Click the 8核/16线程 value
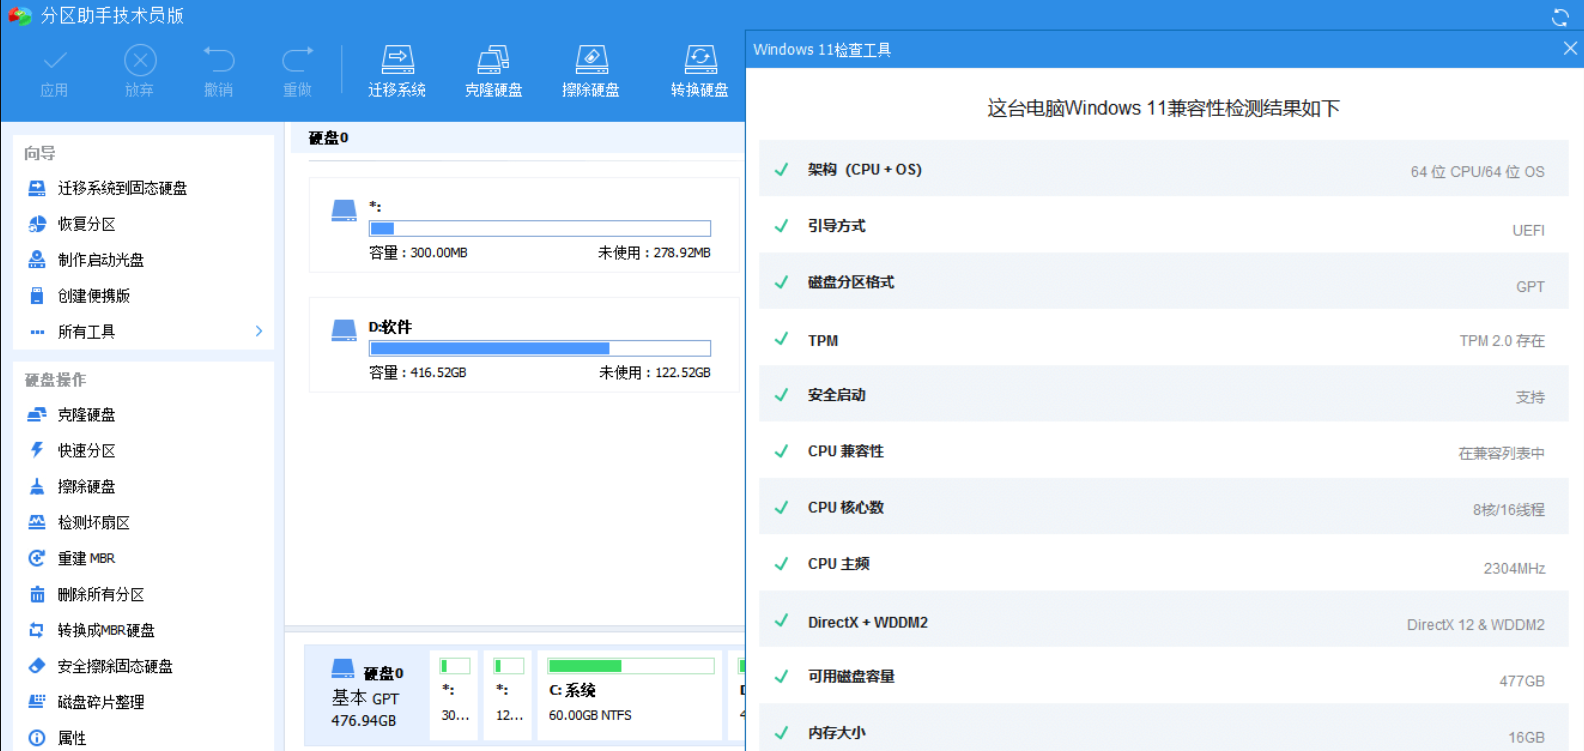 [x=1509, y=510]
